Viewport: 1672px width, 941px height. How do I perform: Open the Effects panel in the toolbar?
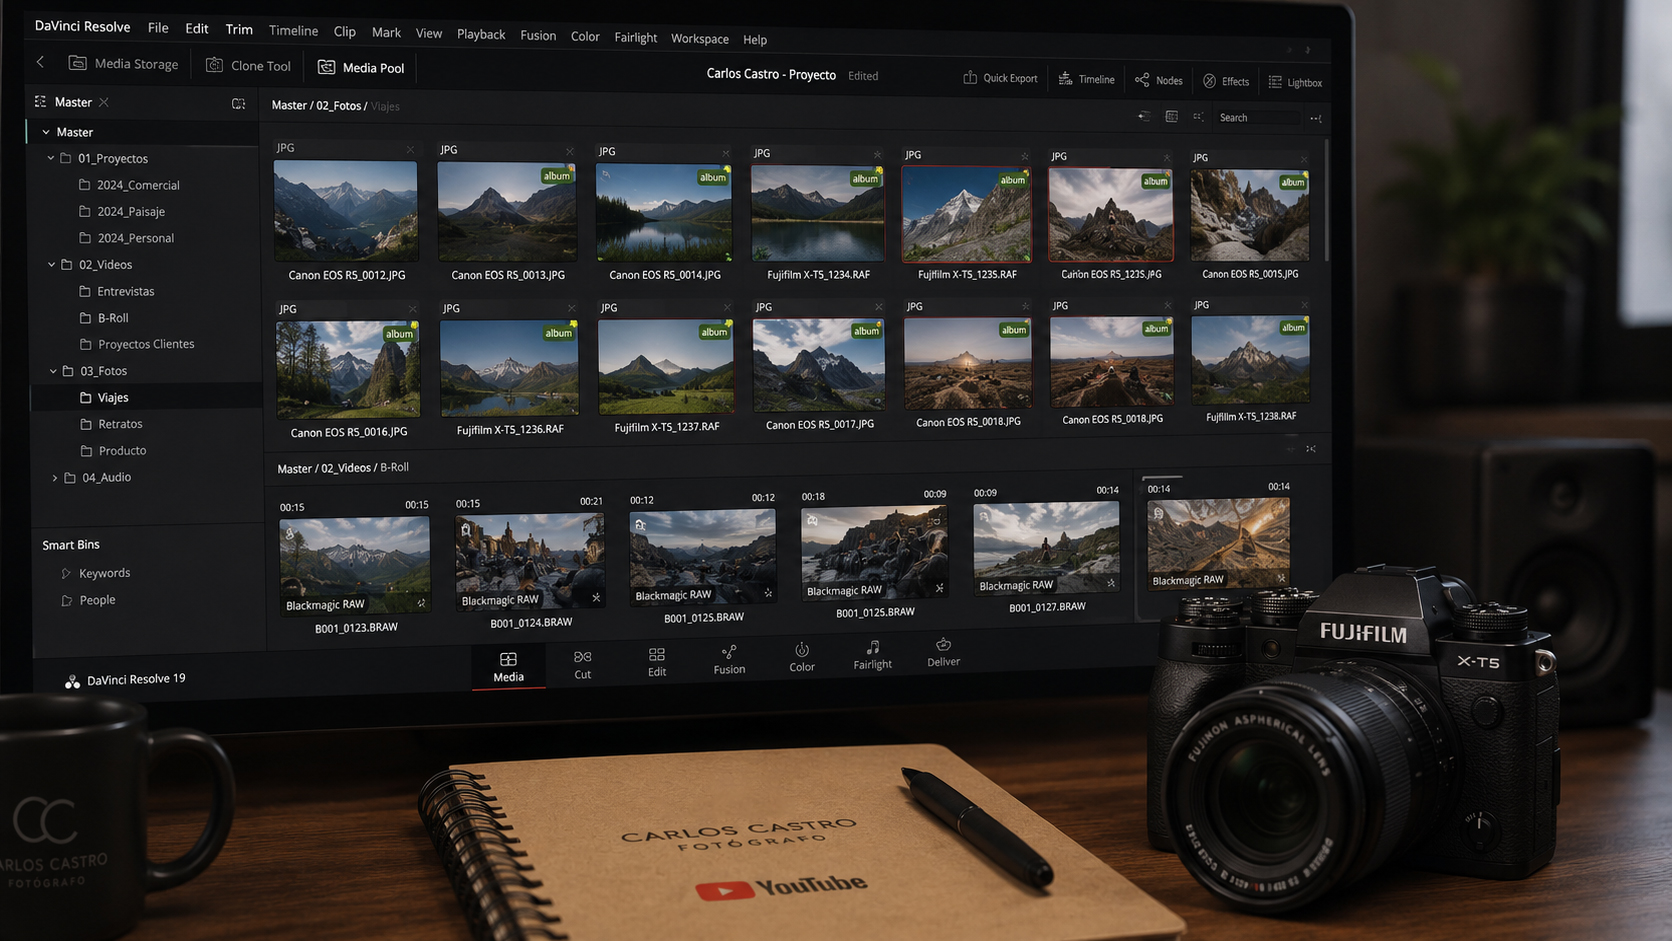point(1226,81)
